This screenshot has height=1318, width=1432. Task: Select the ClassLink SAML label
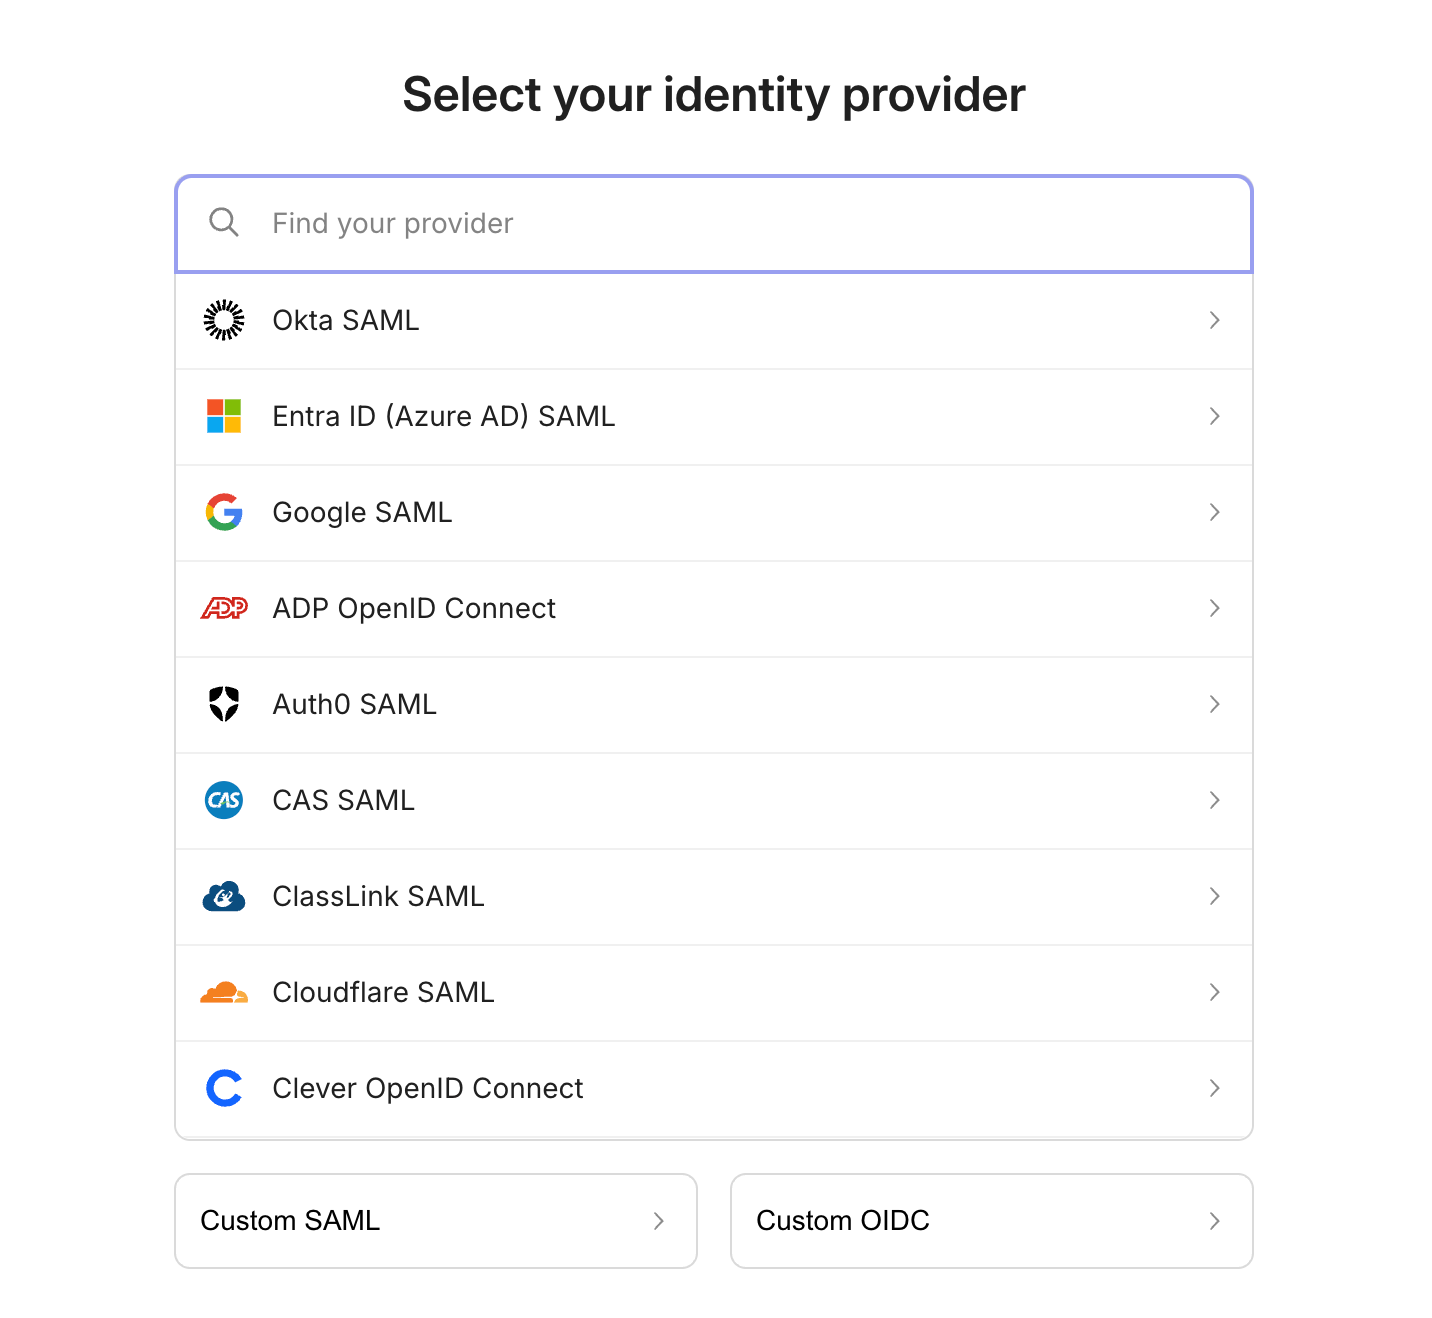(379, 896)
